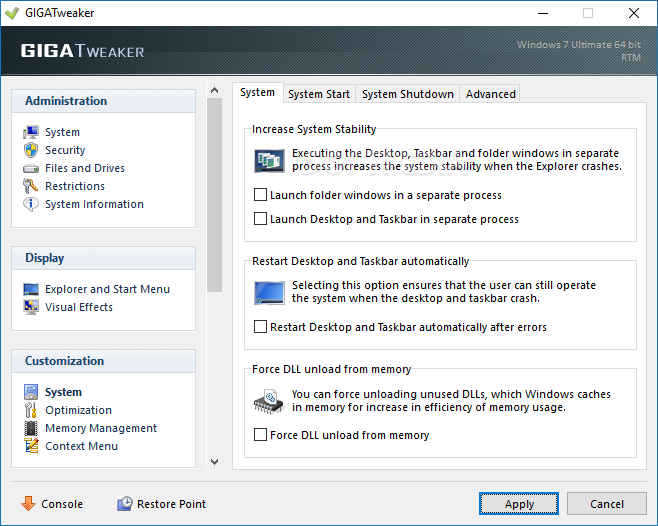Click the Console orange arrow icon
Viewport: 658px width, 526px height.
click(29, 504)
